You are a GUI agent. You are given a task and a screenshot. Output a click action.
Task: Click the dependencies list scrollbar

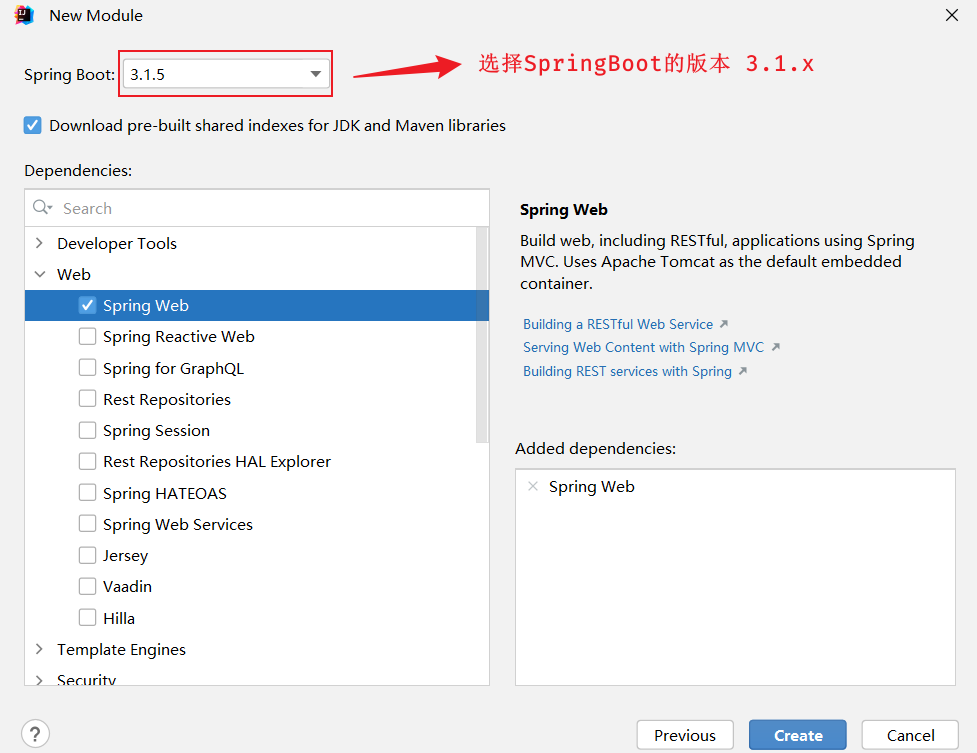tap(482, 335)
